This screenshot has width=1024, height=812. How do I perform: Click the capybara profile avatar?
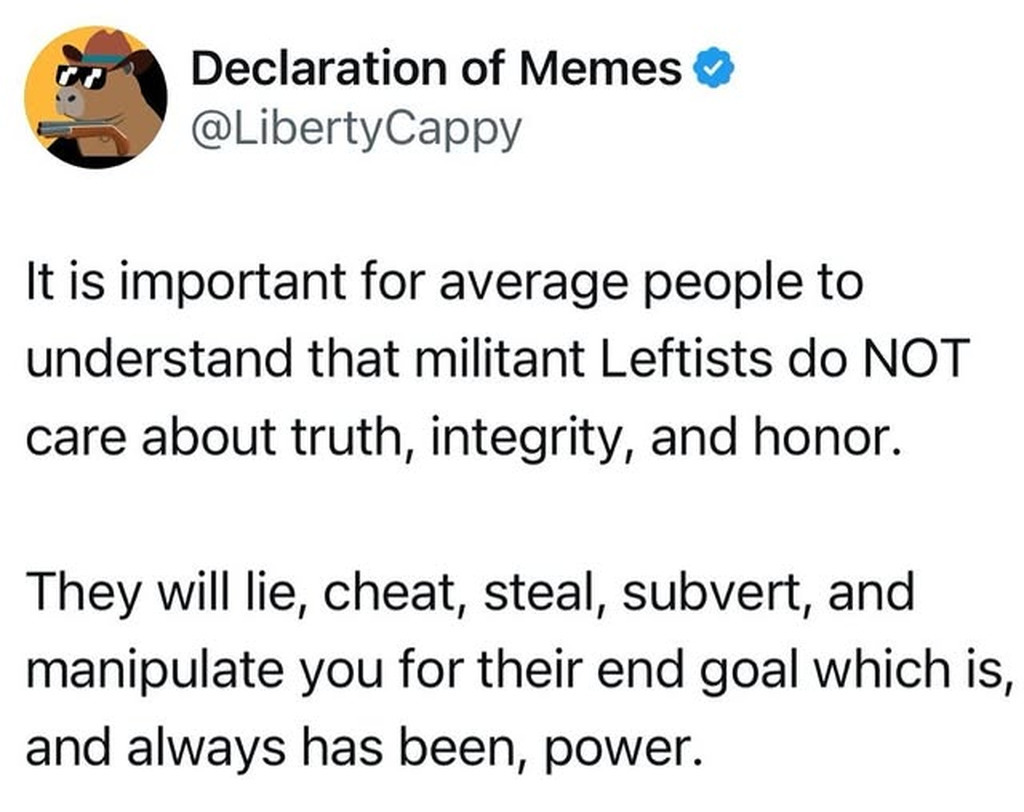tap(96, 96)
